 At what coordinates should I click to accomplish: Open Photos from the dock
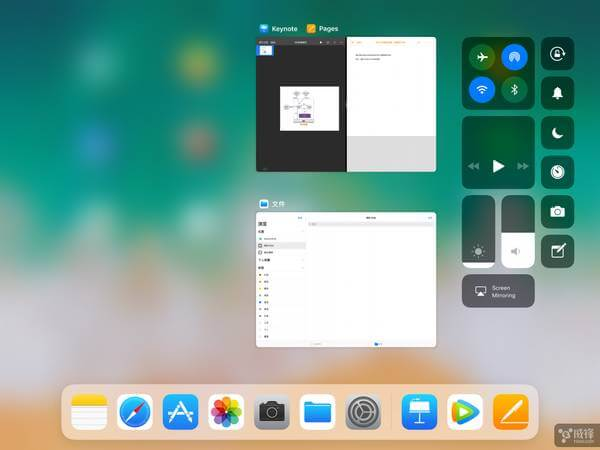226,412
